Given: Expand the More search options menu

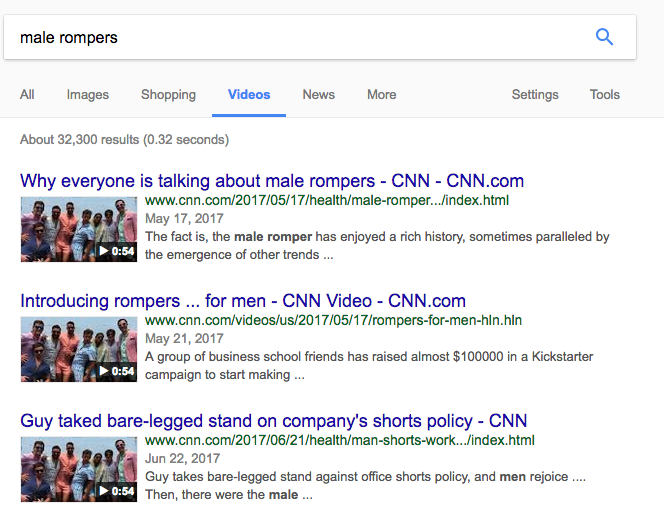Looking at the screenshot, I should click(381, 95).
